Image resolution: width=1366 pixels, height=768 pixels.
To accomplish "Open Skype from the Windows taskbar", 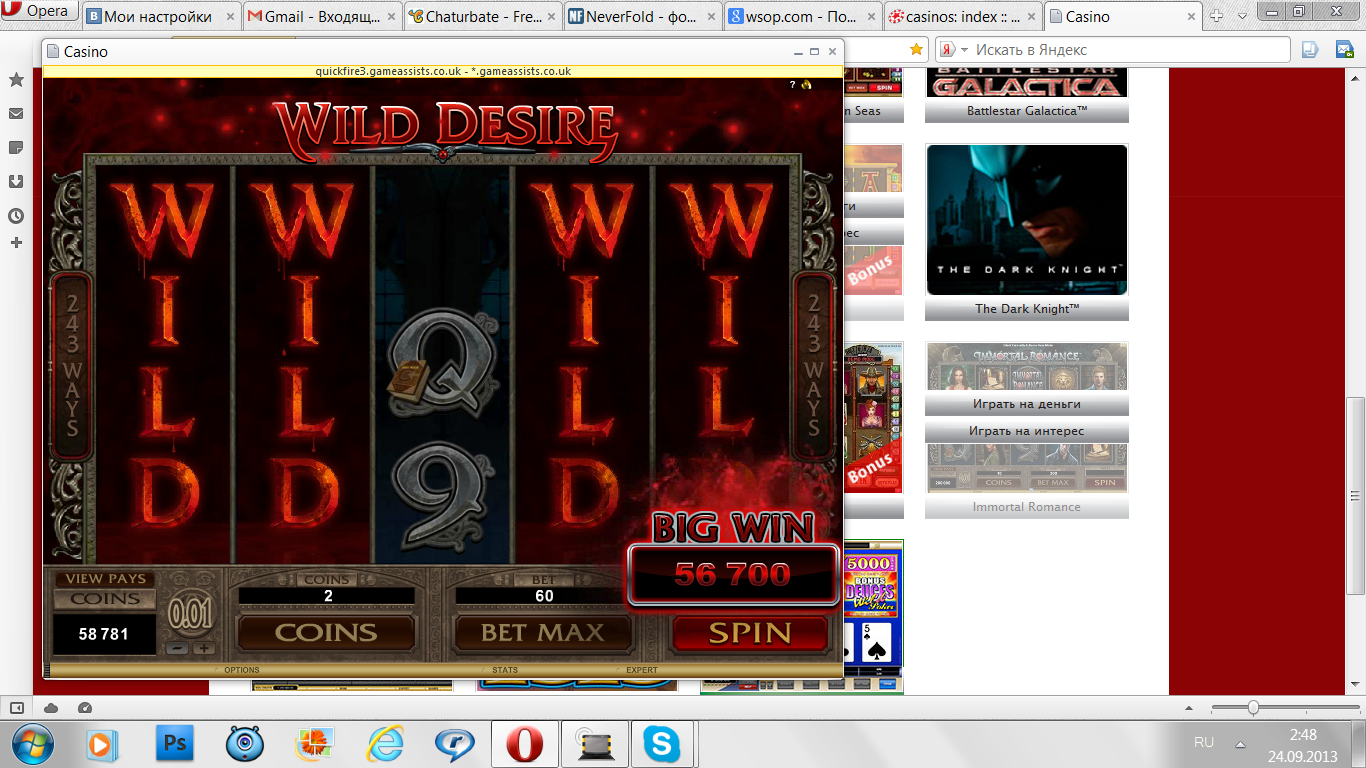I will point(661,744).
